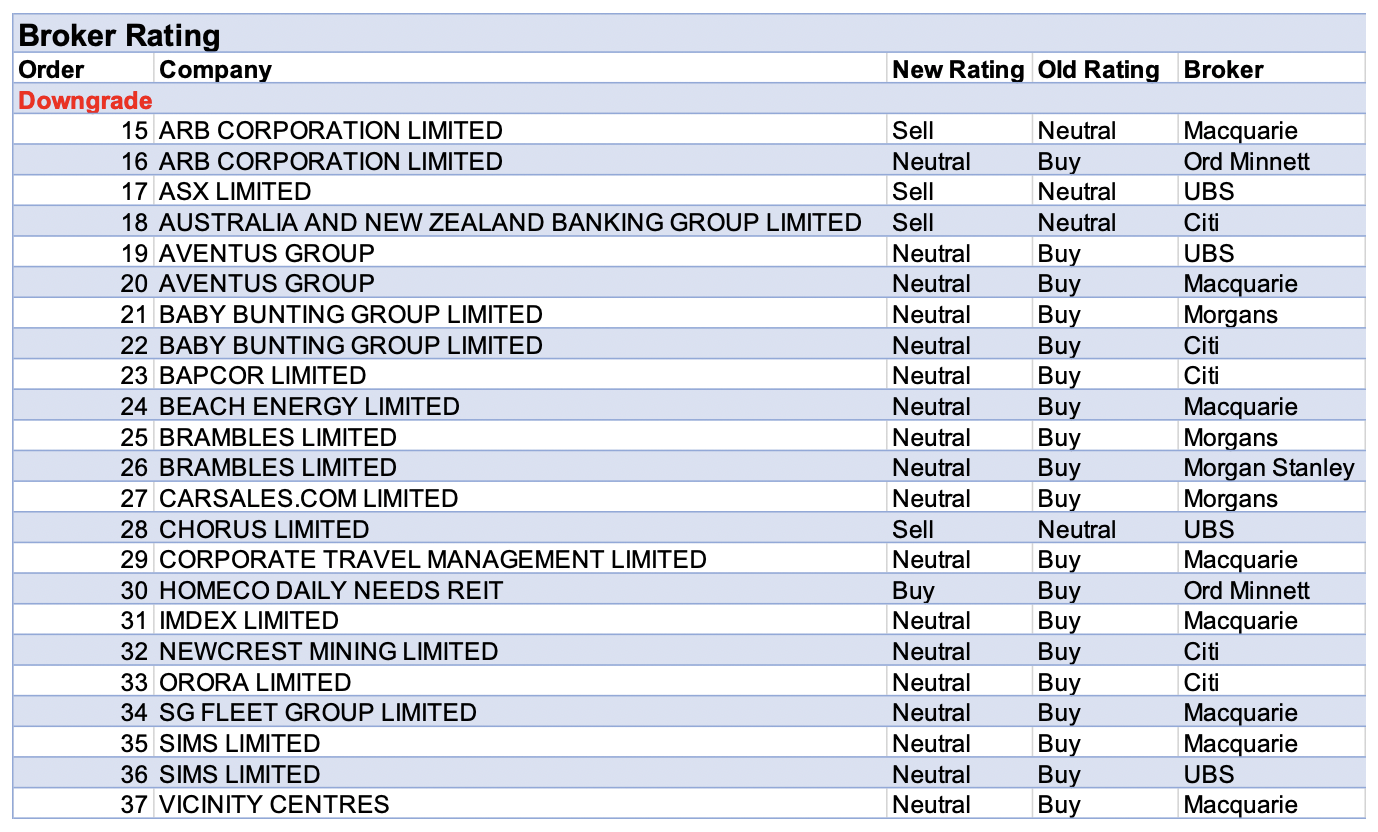Select the Broker column header
This screenshot has width=1378, height=832.
click(x=1223, y=69)
